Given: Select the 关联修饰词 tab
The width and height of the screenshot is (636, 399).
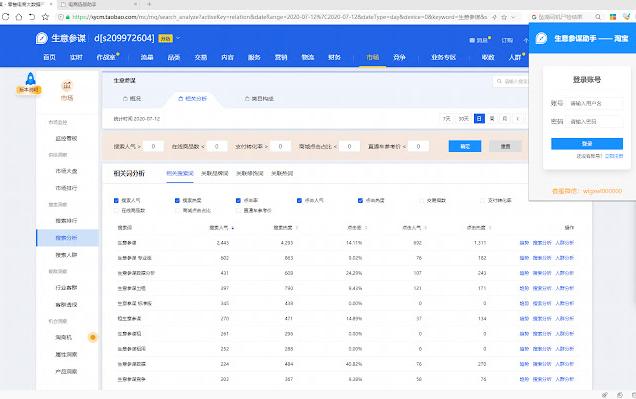Looking at the screenshot, I should pos(250,173).
